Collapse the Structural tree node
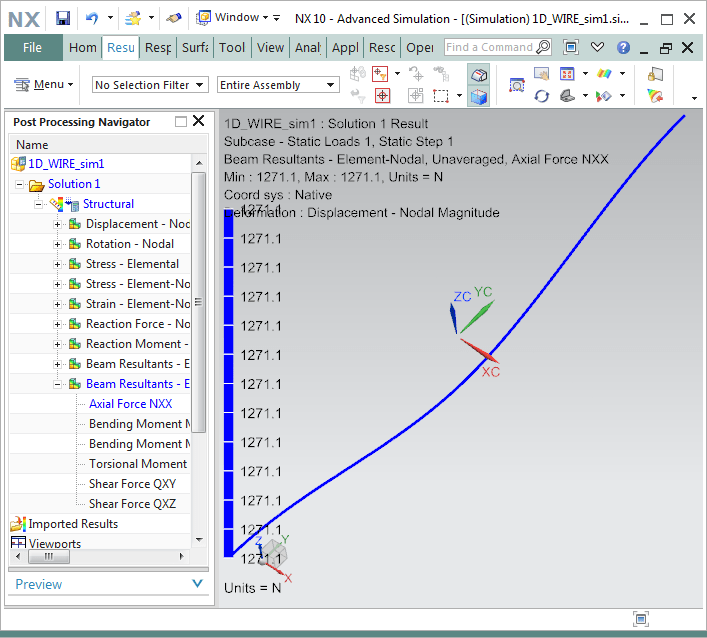The height and width of the screenshot is (638, 707). pos(38,204)
